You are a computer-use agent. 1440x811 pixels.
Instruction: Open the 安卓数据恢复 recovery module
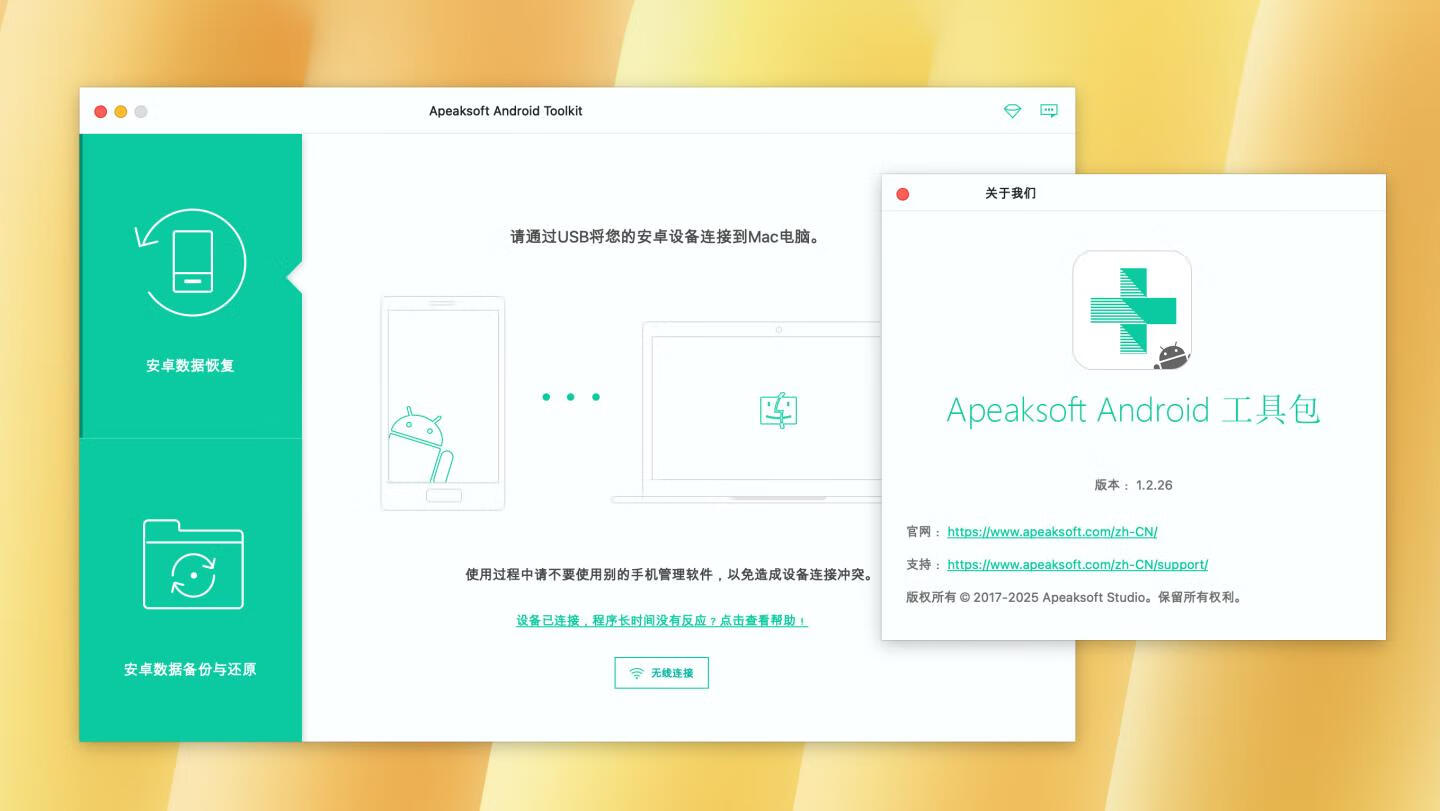(190, 286)
